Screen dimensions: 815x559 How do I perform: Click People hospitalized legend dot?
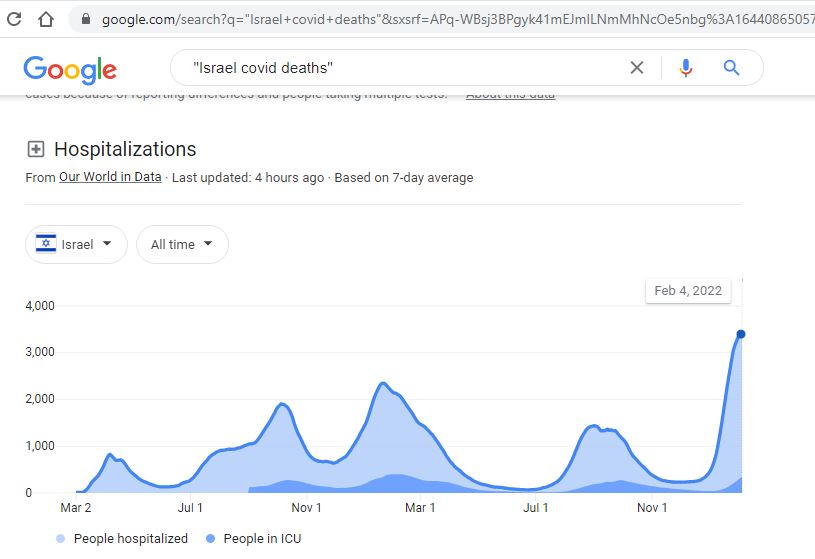[x=62, y=539]
